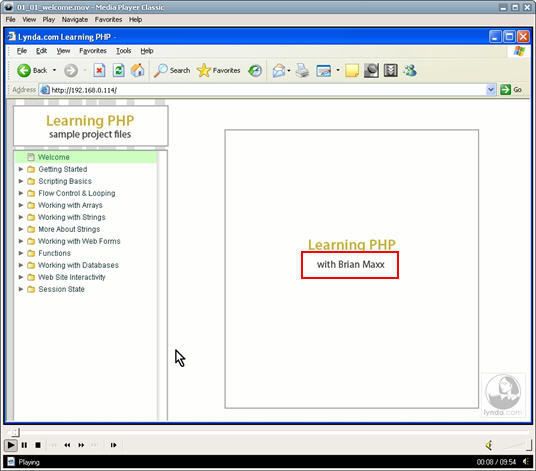Open Media Player Classic File menu
This screenshot has height=471, width=536.
click(11, 19)
